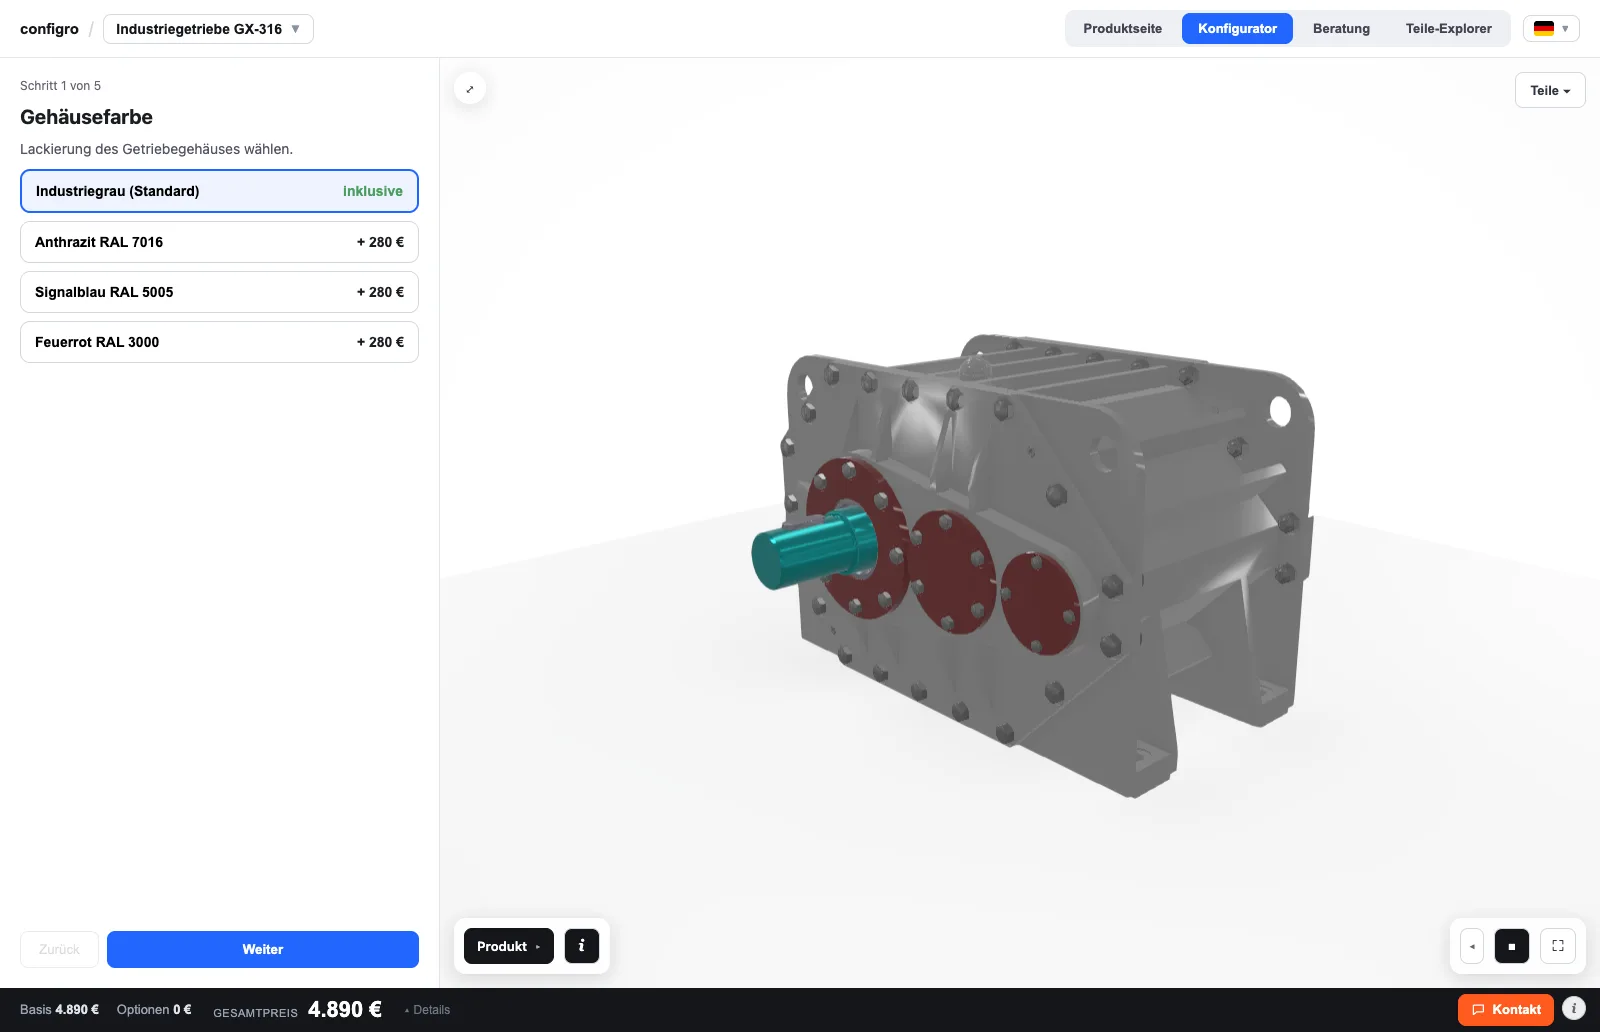This screenshot has height=1032, width=1600.
Task: Click the Optionen 0 € footer text
Action: [154, 1010]
